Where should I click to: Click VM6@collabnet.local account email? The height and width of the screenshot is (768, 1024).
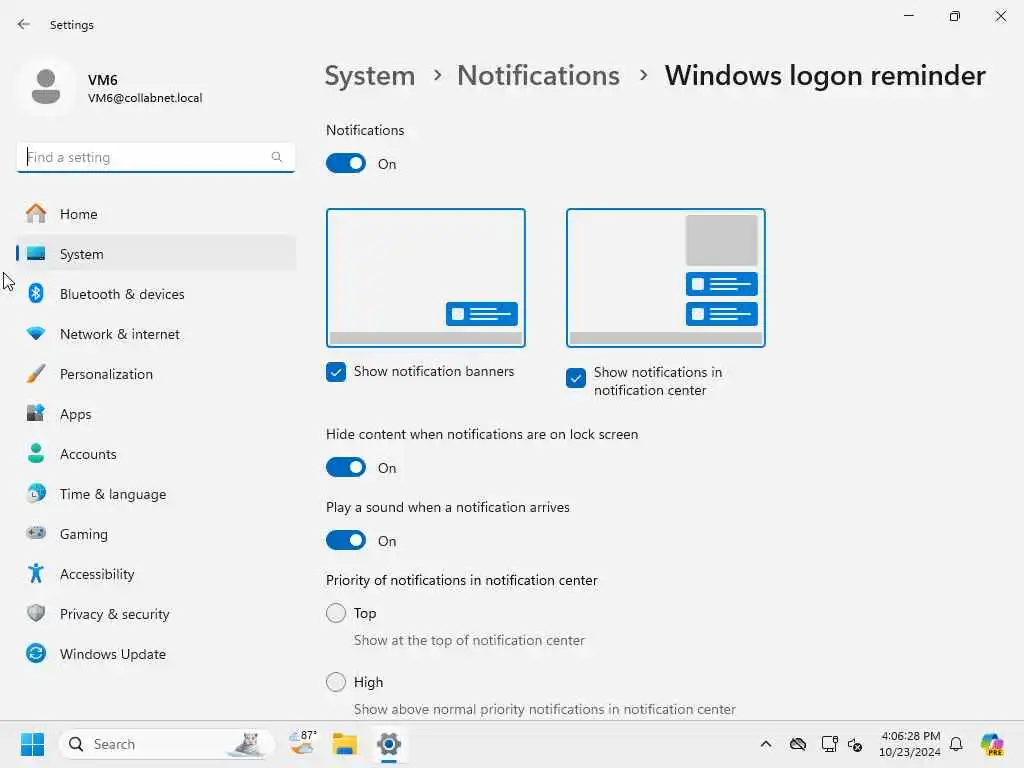[145, 98]
